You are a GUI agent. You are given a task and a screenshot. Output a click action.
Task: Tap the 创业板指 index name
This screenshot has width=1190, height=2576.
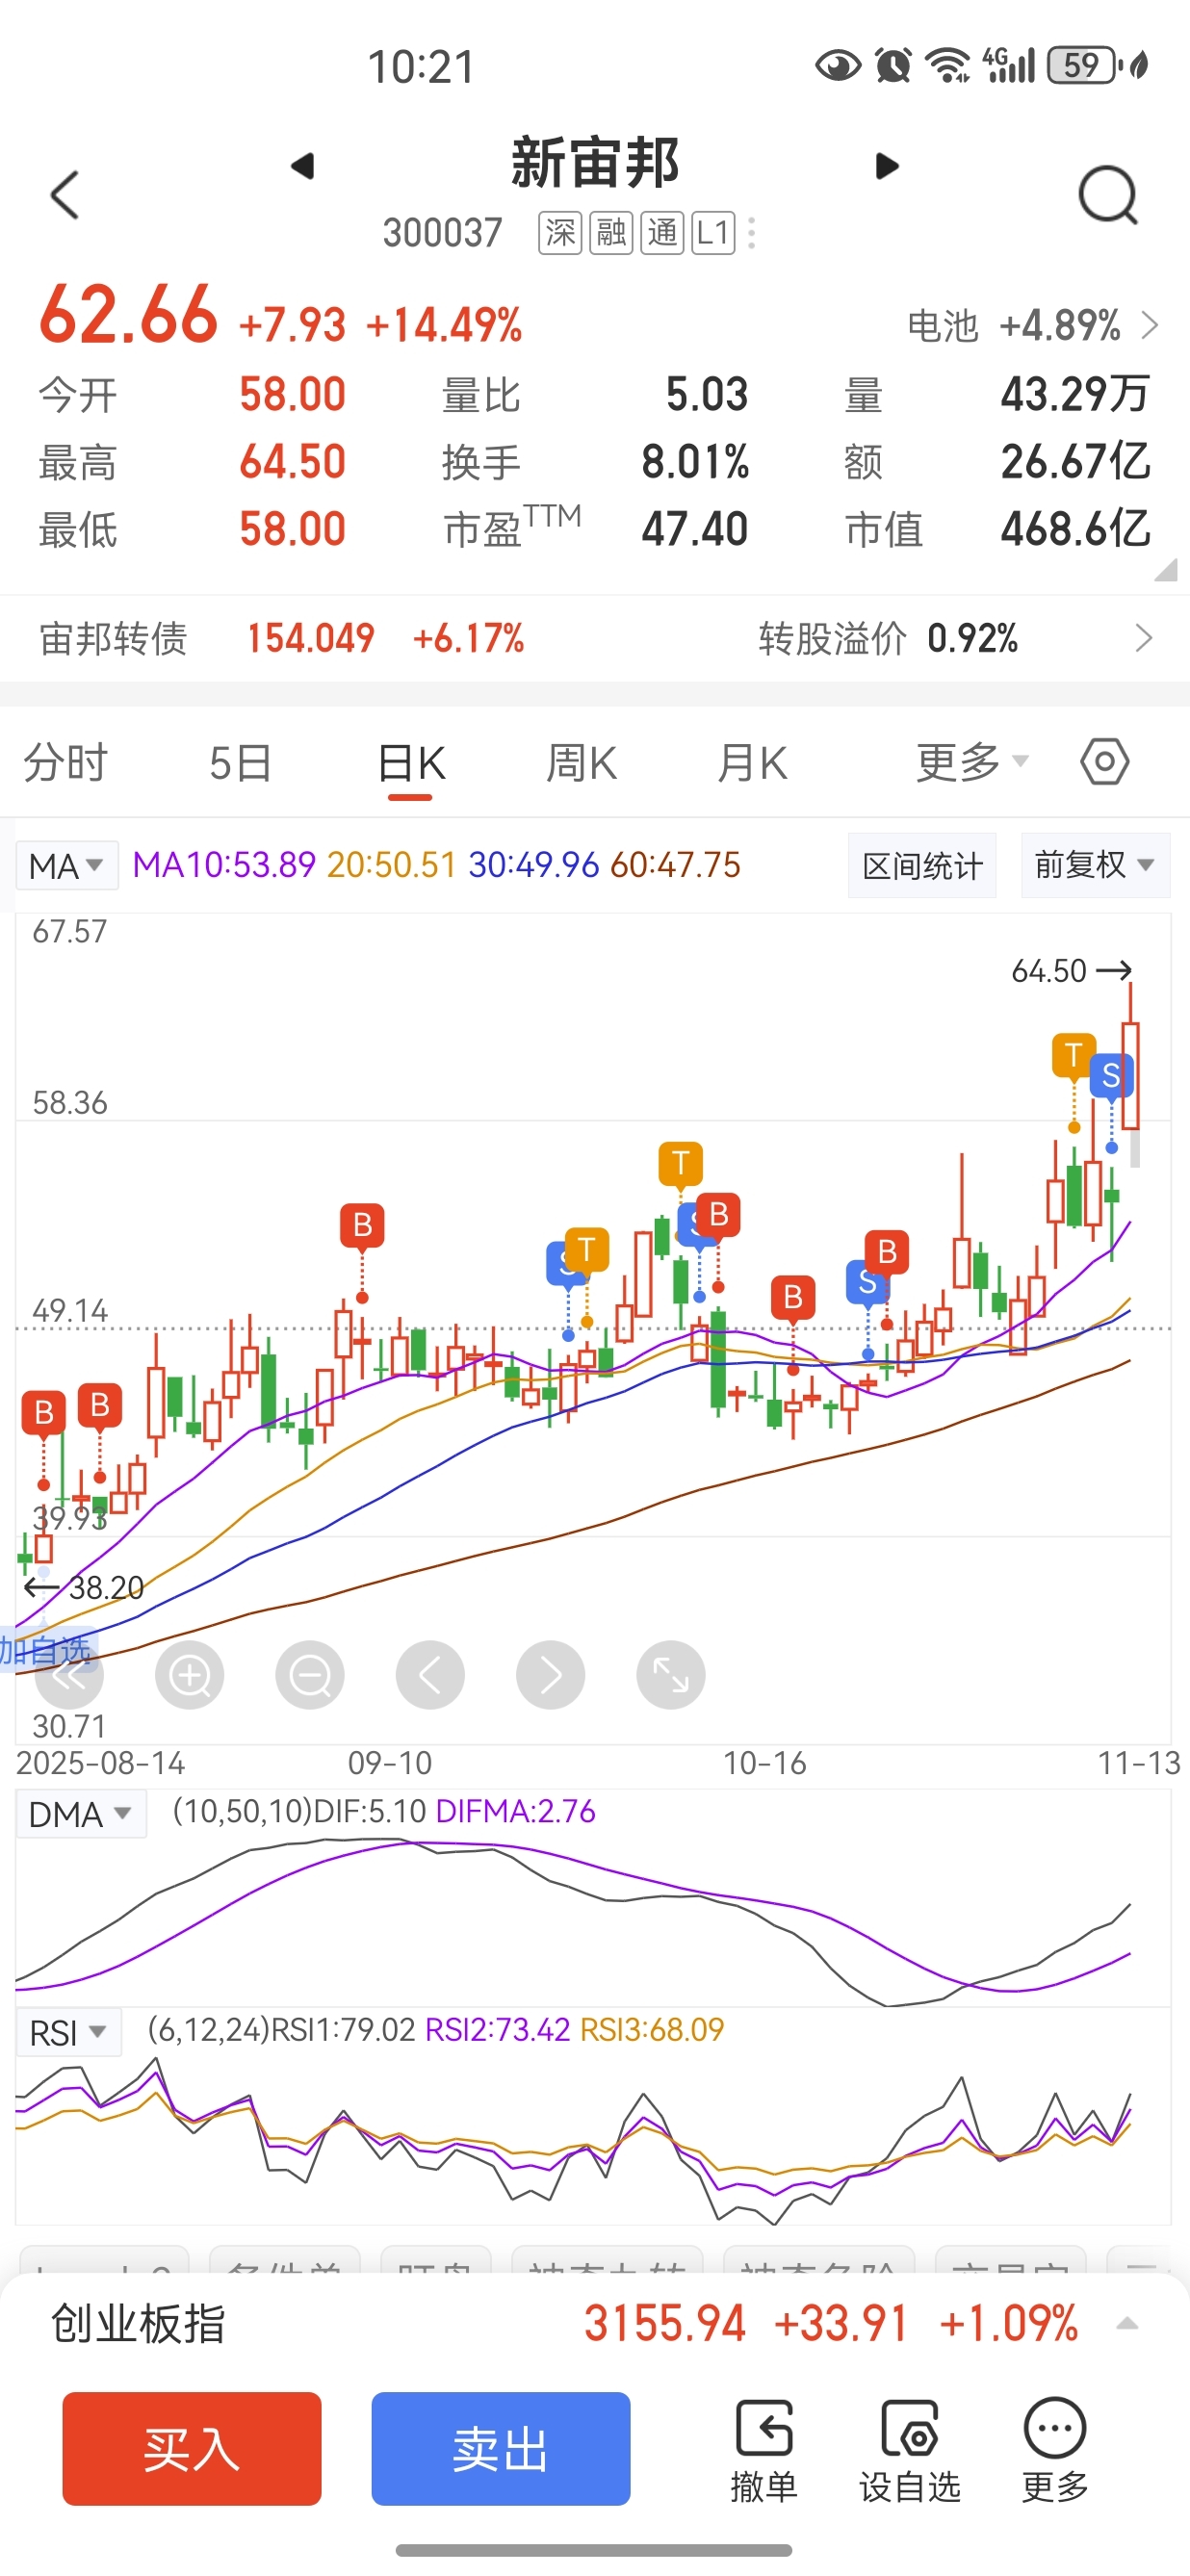pos(138,2324)
